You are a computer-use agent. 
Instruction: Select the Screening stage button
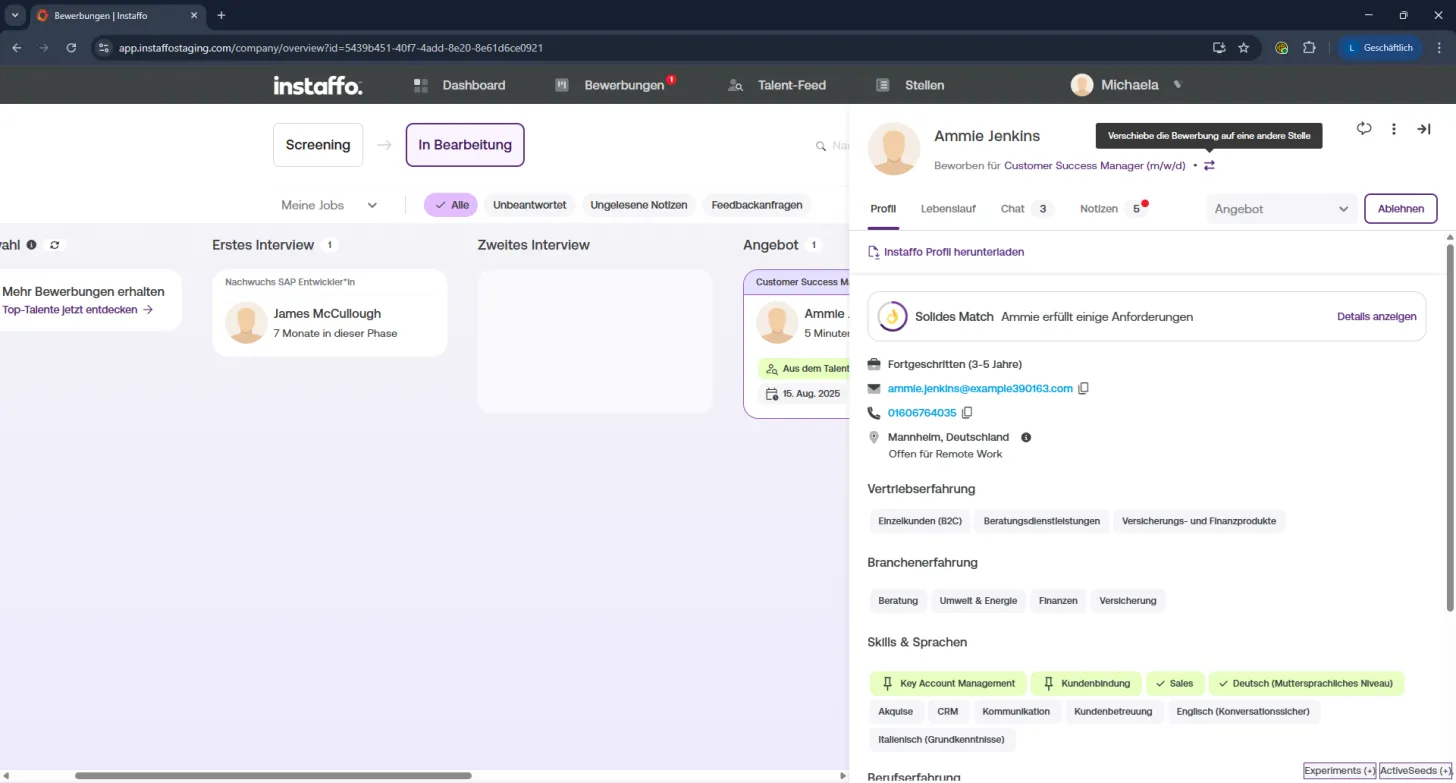coord(318,145)
